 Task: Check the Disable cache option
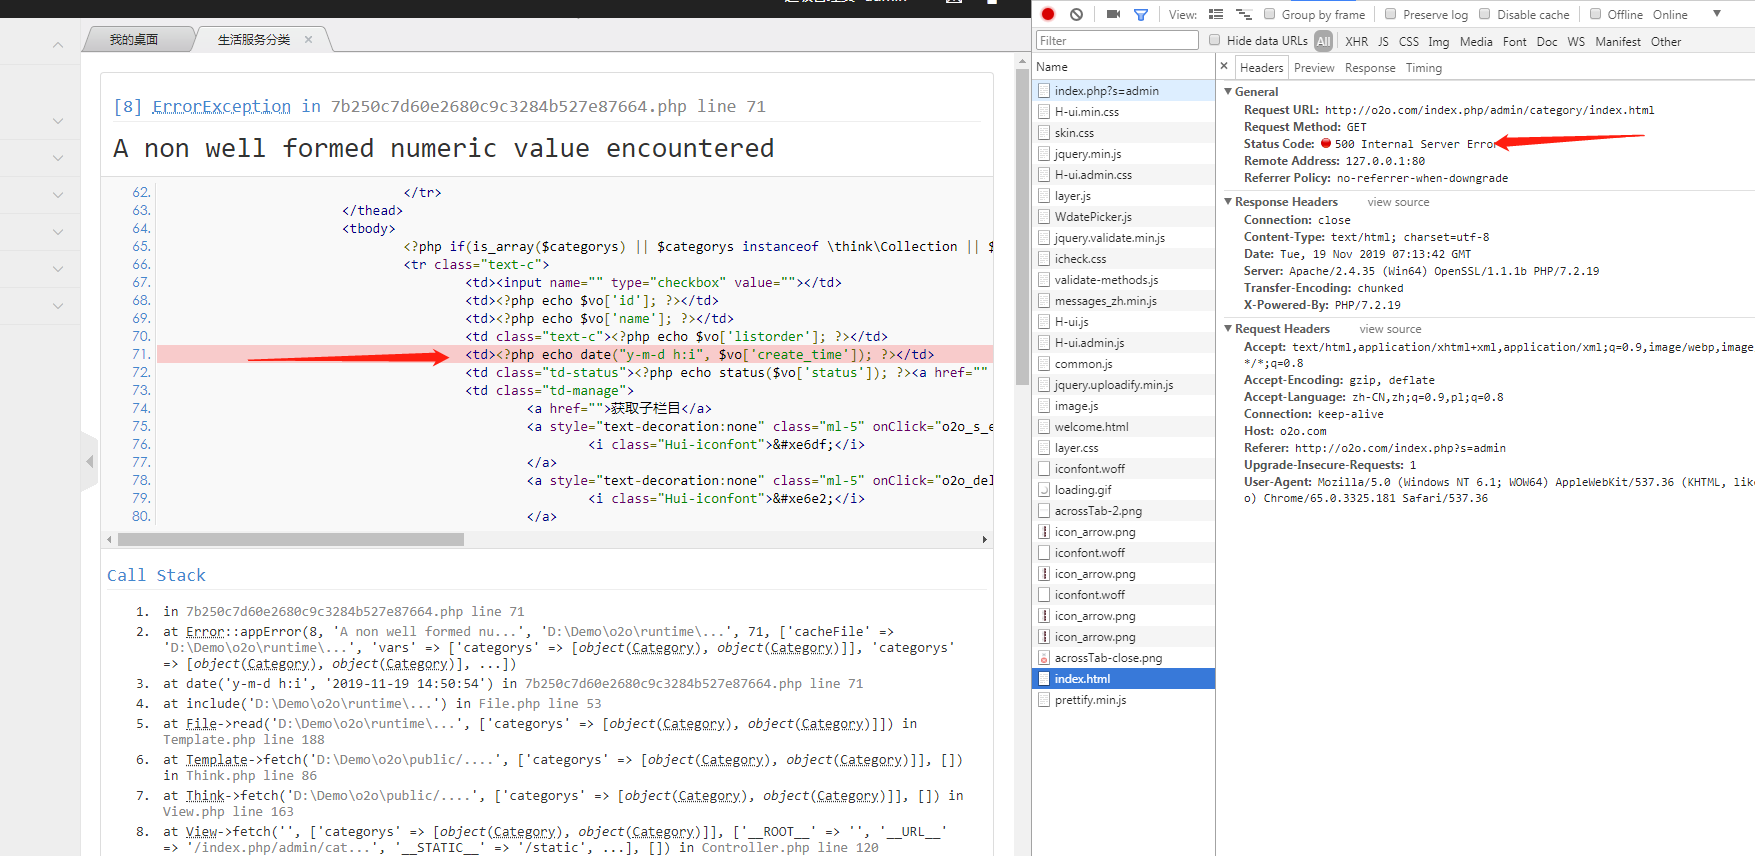(1485, 14)
